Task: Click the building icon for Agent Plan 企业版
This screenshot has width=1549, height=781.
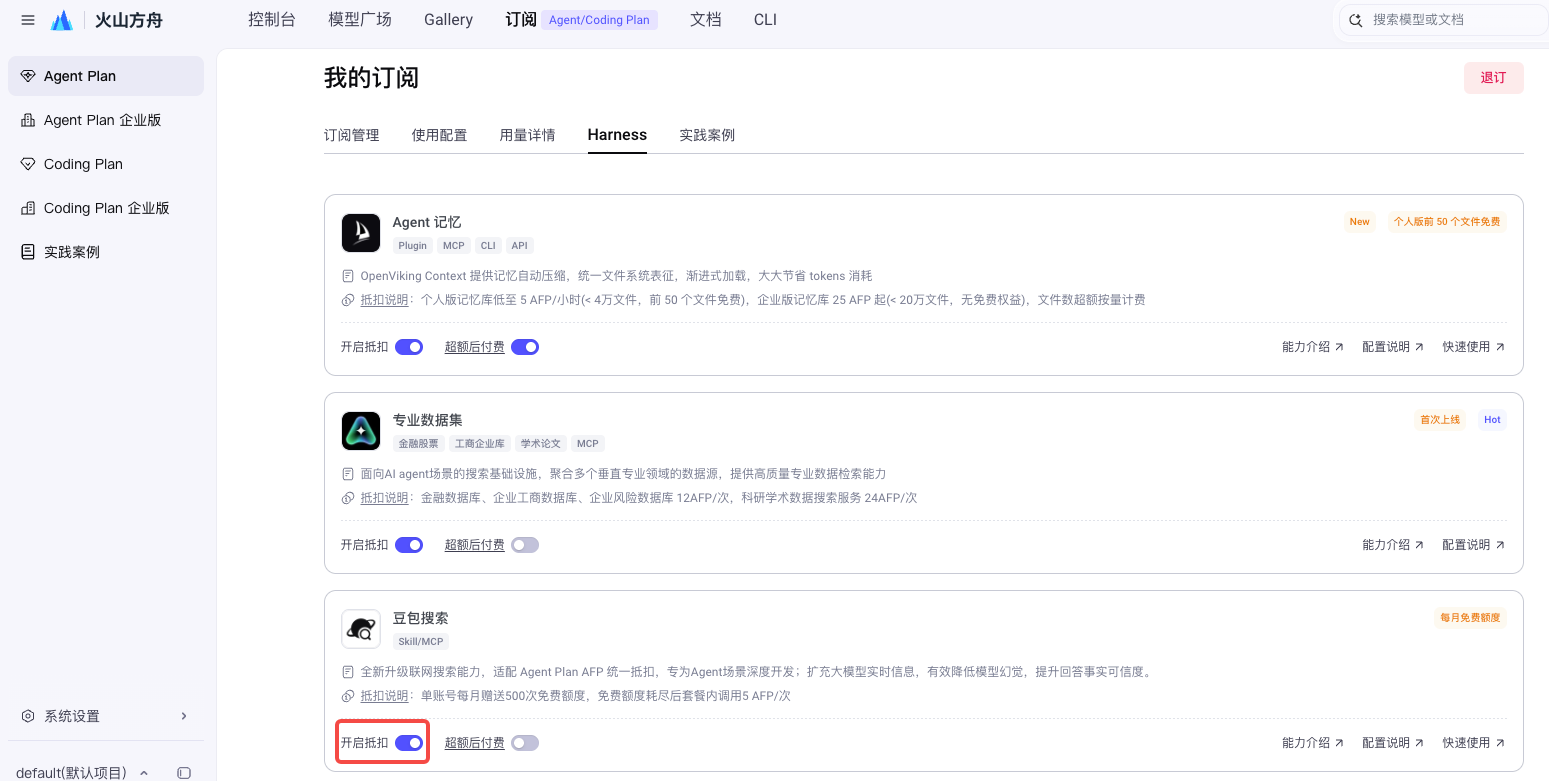Action: [28, 120]
